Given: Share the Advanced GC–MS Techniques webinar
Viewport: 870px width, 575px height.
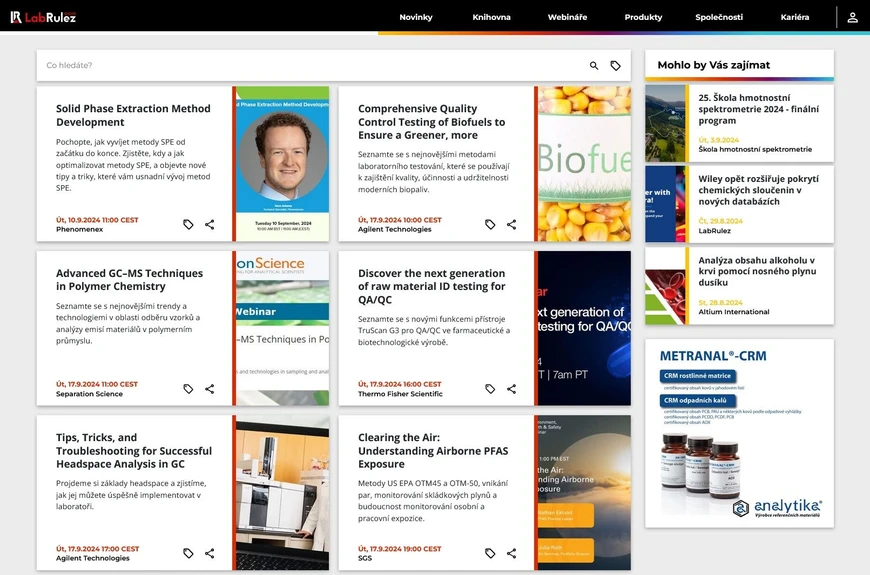Looking at the screenshot, I should [210, 389].
